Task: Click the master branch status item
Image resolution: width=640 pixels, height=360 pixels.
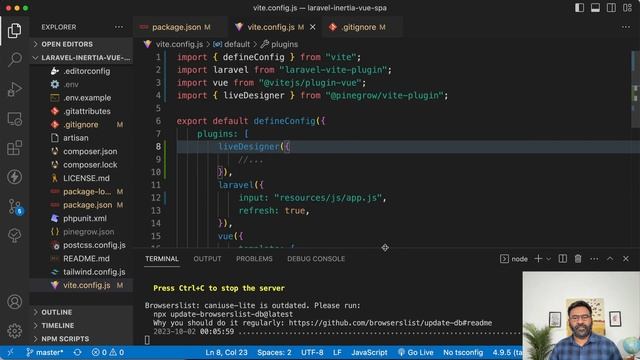Action: [44, 352]
